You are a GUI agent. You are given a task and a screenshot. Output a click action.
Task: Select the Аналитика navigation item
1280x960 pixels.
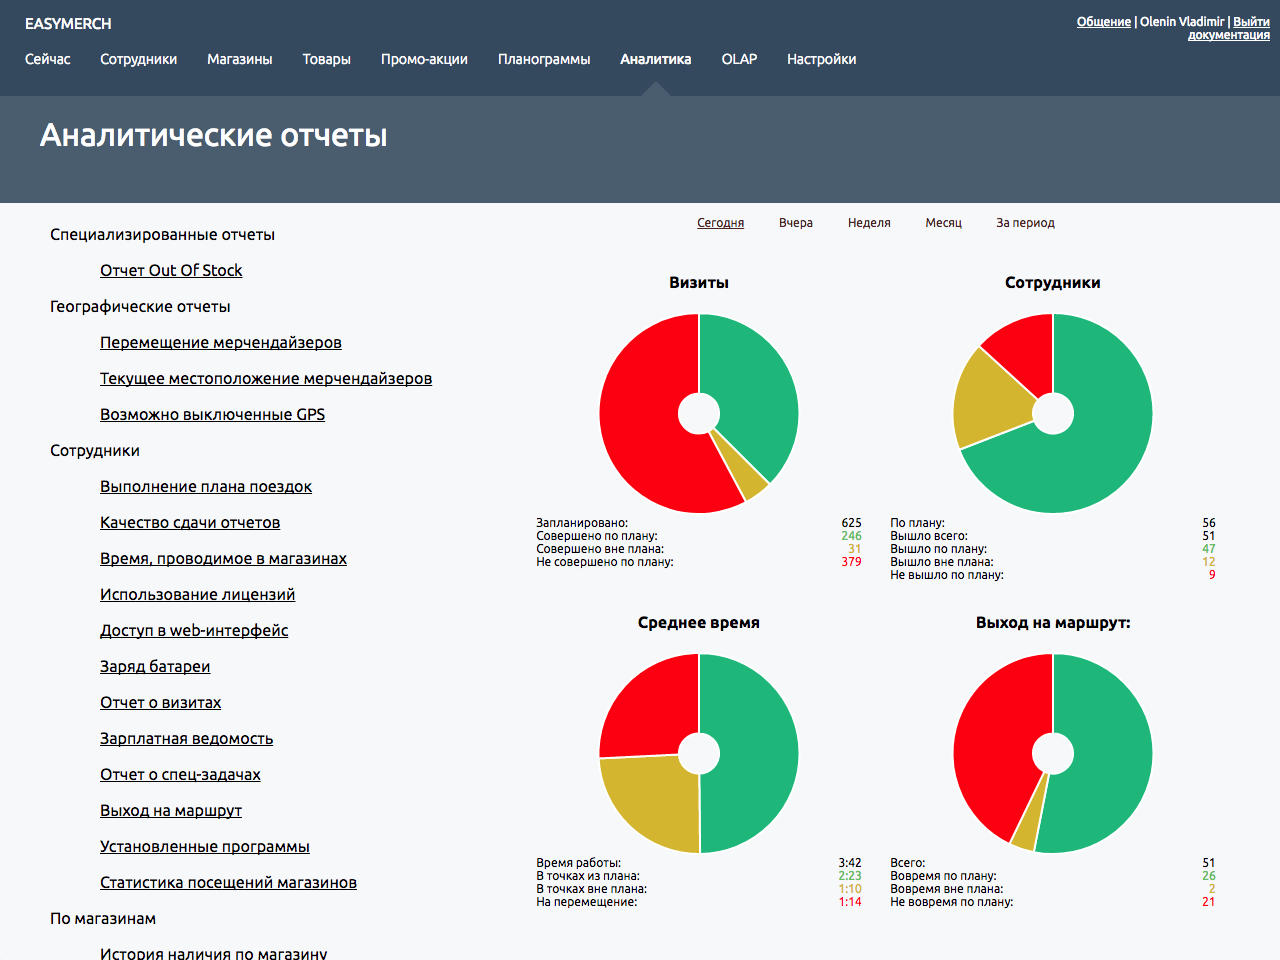coord(656,59)
